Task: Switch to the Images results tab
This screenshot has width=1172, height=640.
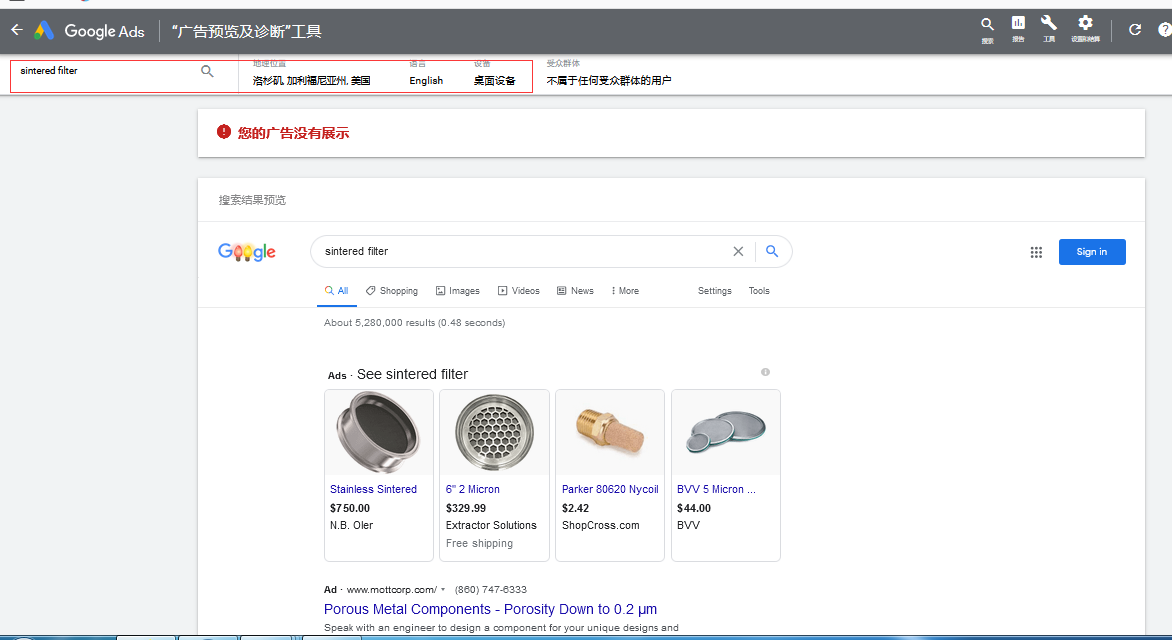Action: click(457, 291)
